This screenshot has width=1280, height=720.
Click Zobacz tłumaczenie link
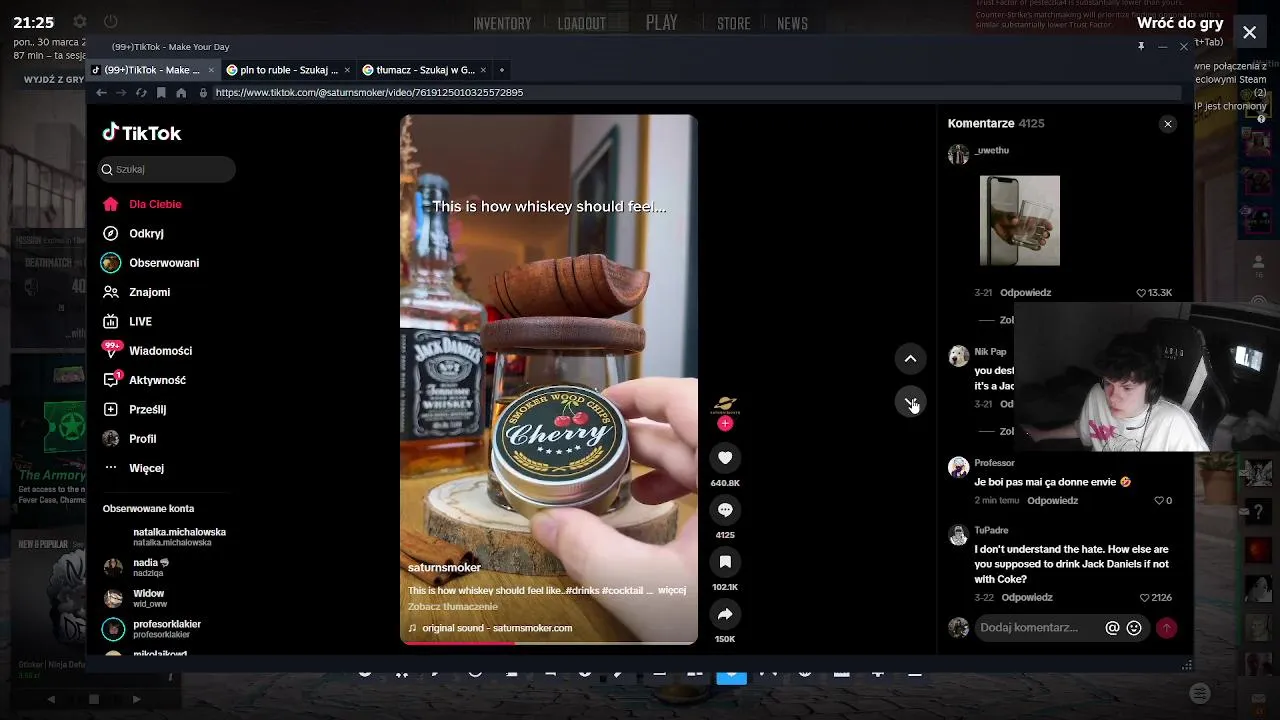click(x=452, y=606)
